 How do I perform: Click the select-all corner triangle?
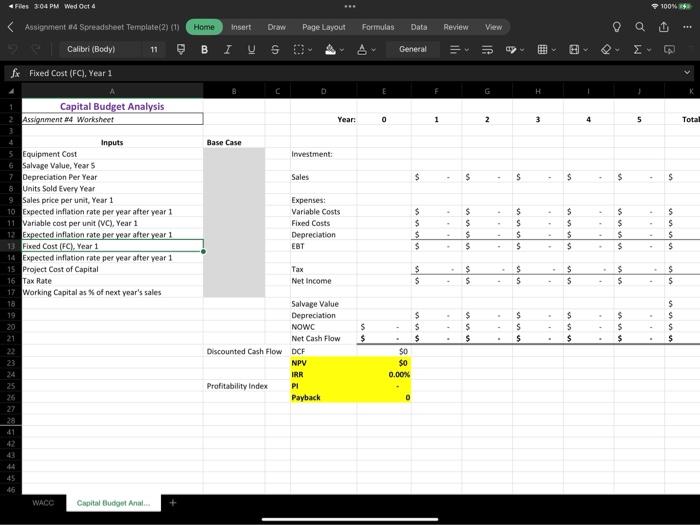[x=12, y=91]
